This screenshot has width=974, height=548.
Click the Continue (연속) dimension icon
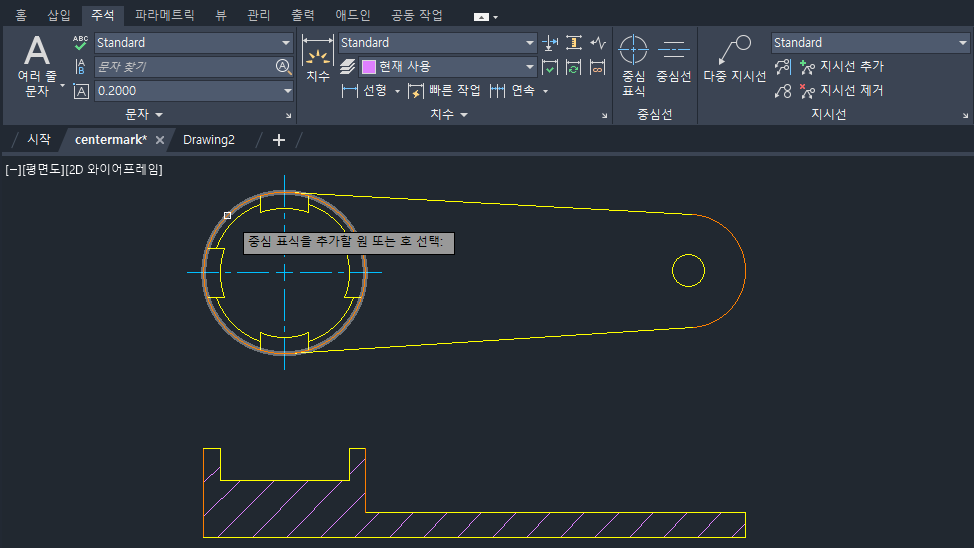coord(497,91)
